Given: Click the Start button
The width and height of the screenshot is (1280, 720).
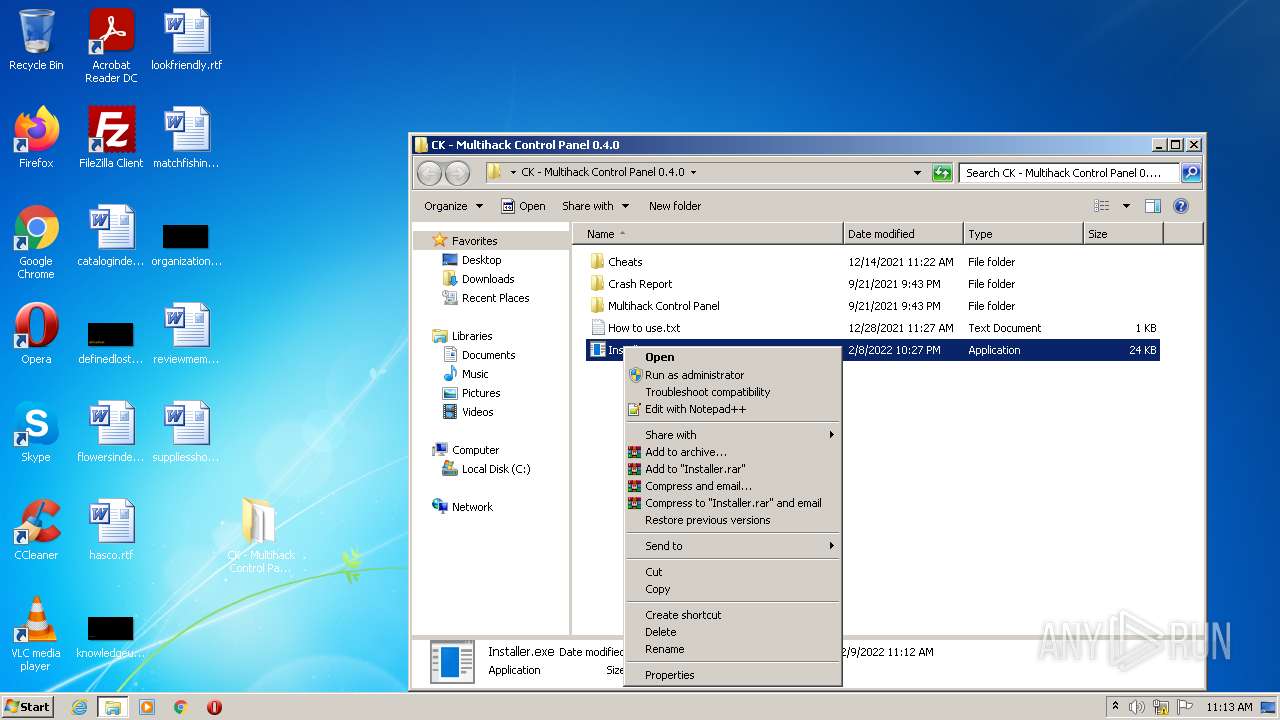Looking at the screenshot, I should tap(28, 707).
